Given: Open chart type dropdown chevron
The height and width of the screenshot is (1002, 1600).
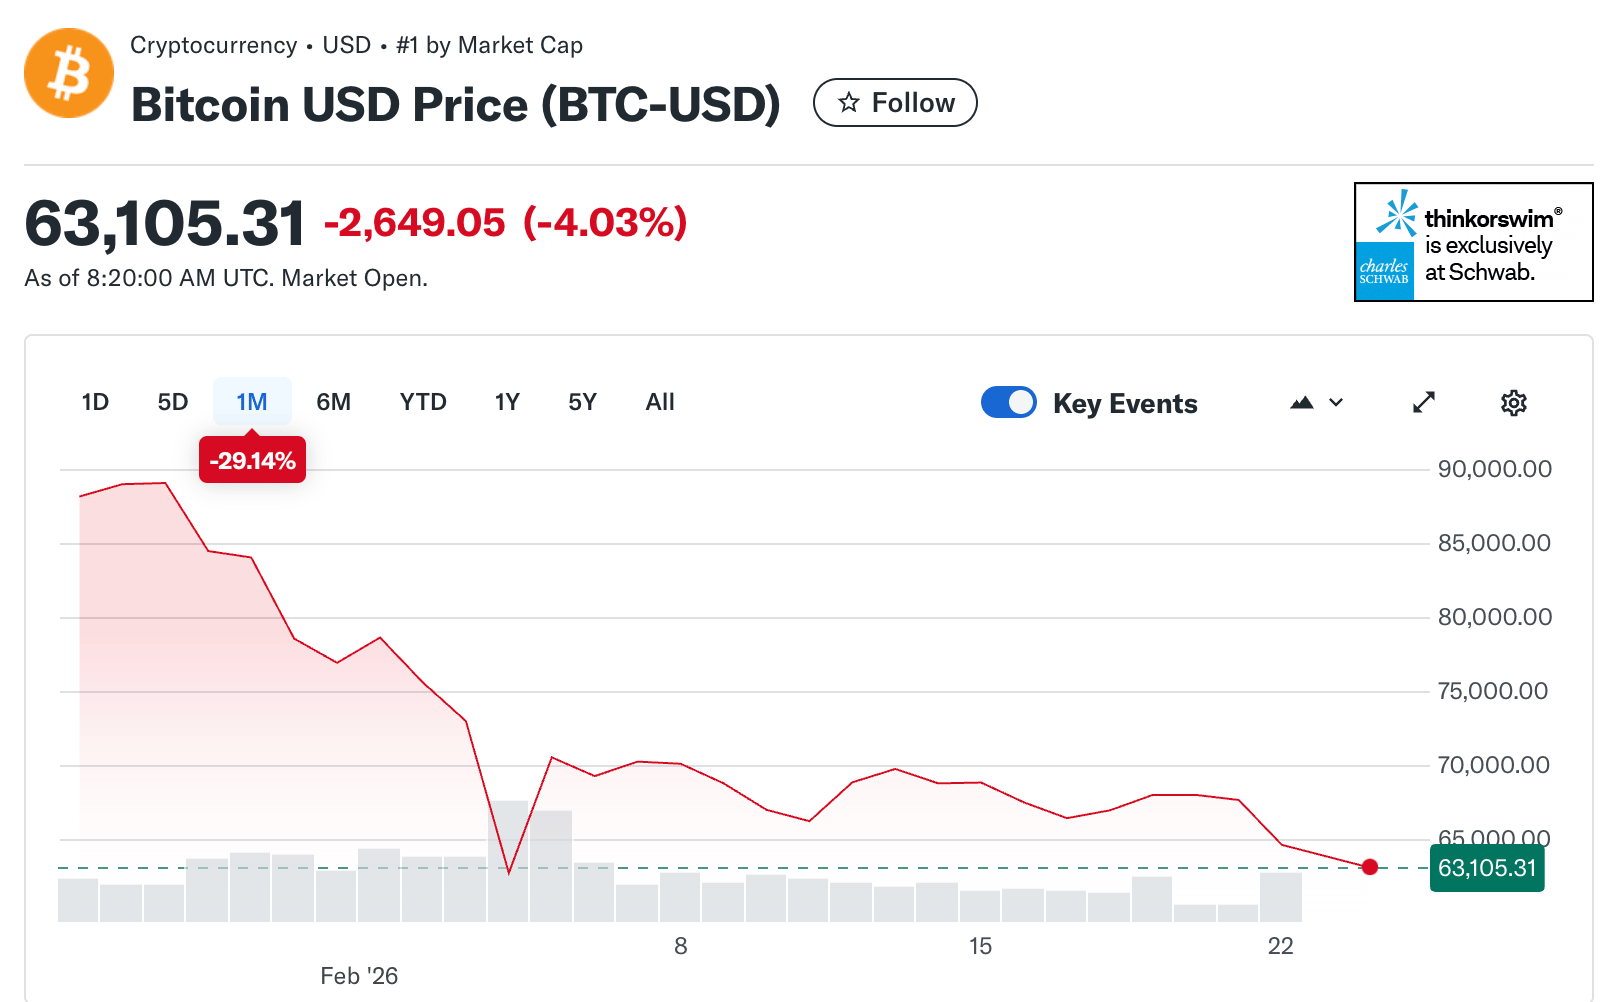Looking at the screenshot, I should (1336, 403).
